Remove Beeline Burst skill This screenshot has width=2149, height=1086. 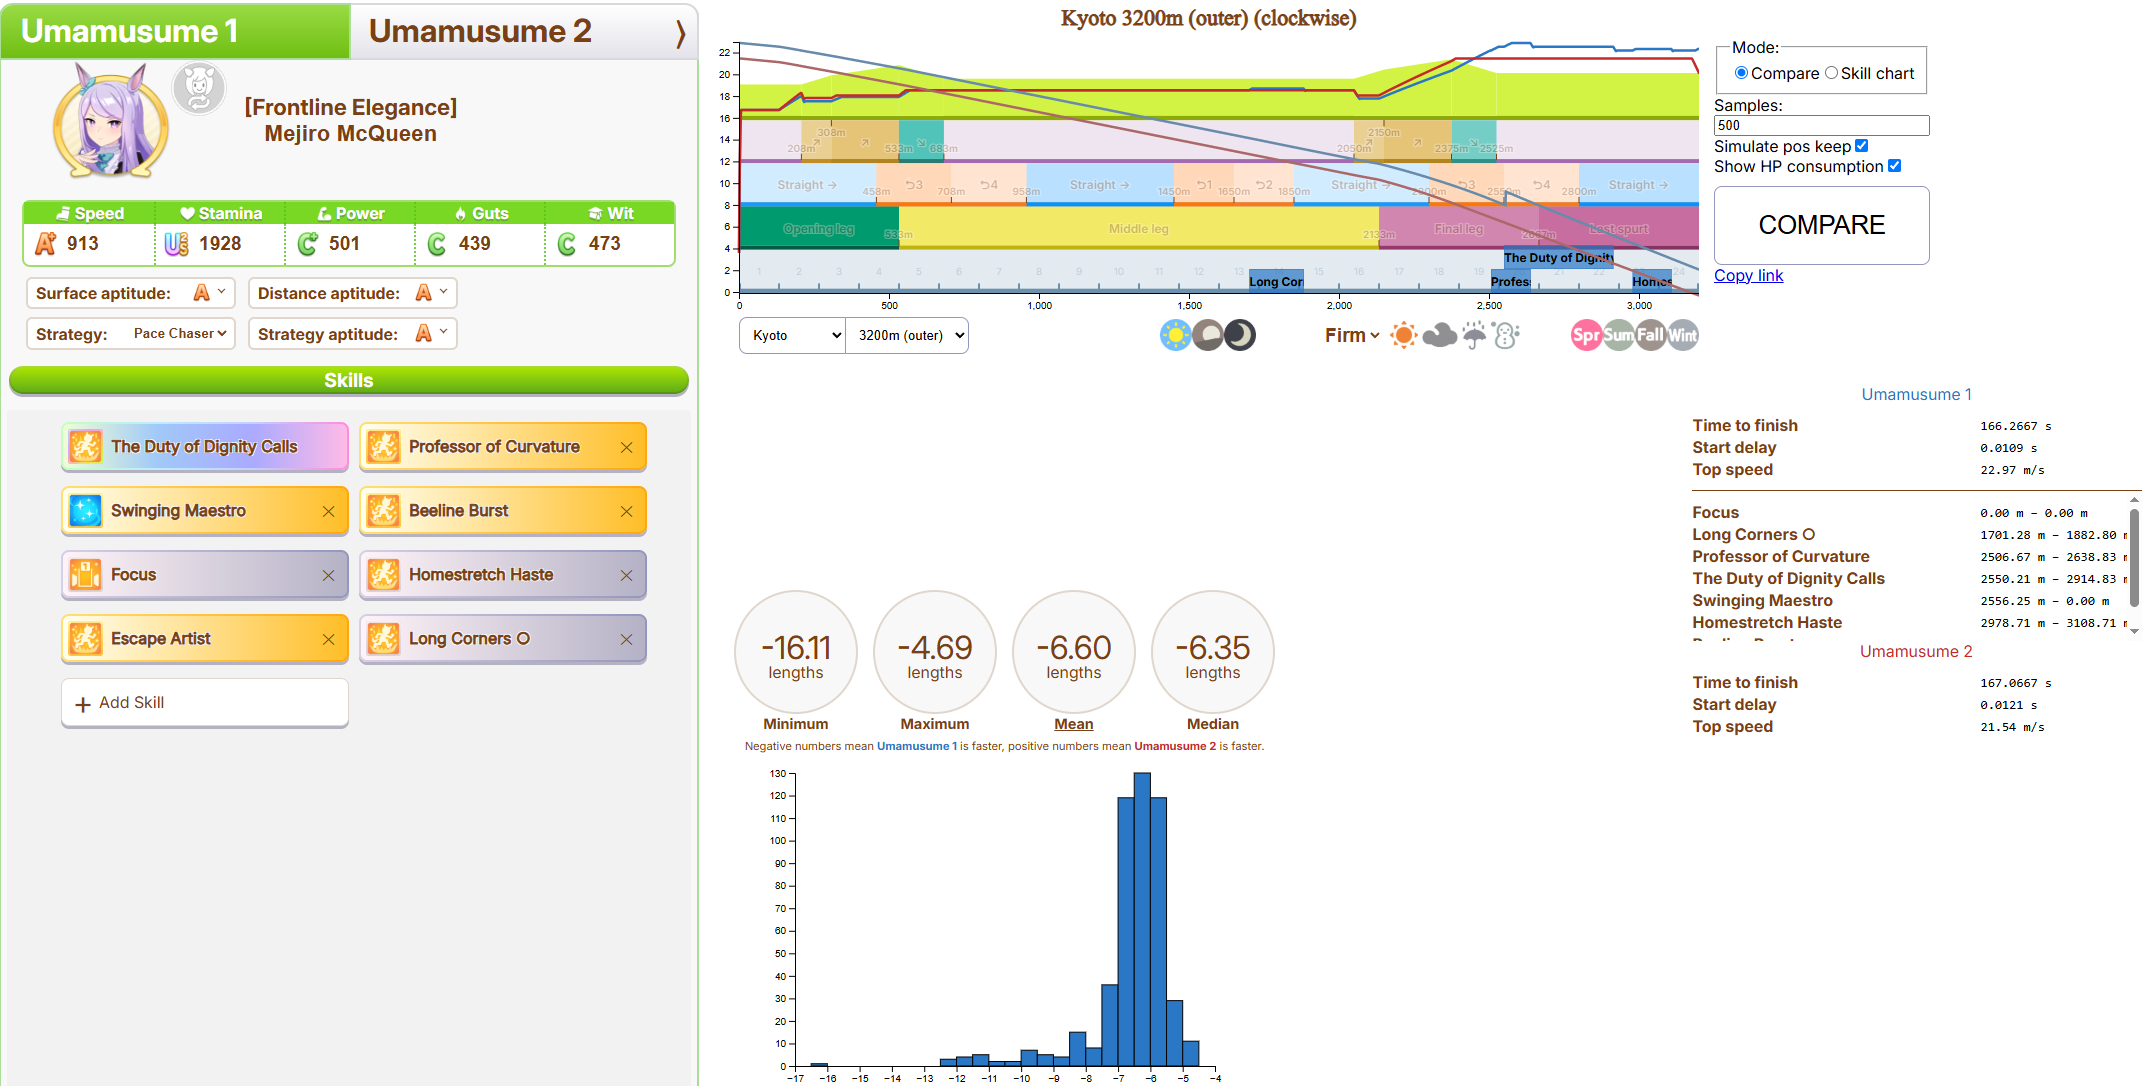pyautogui.click(x=626, y=511)
